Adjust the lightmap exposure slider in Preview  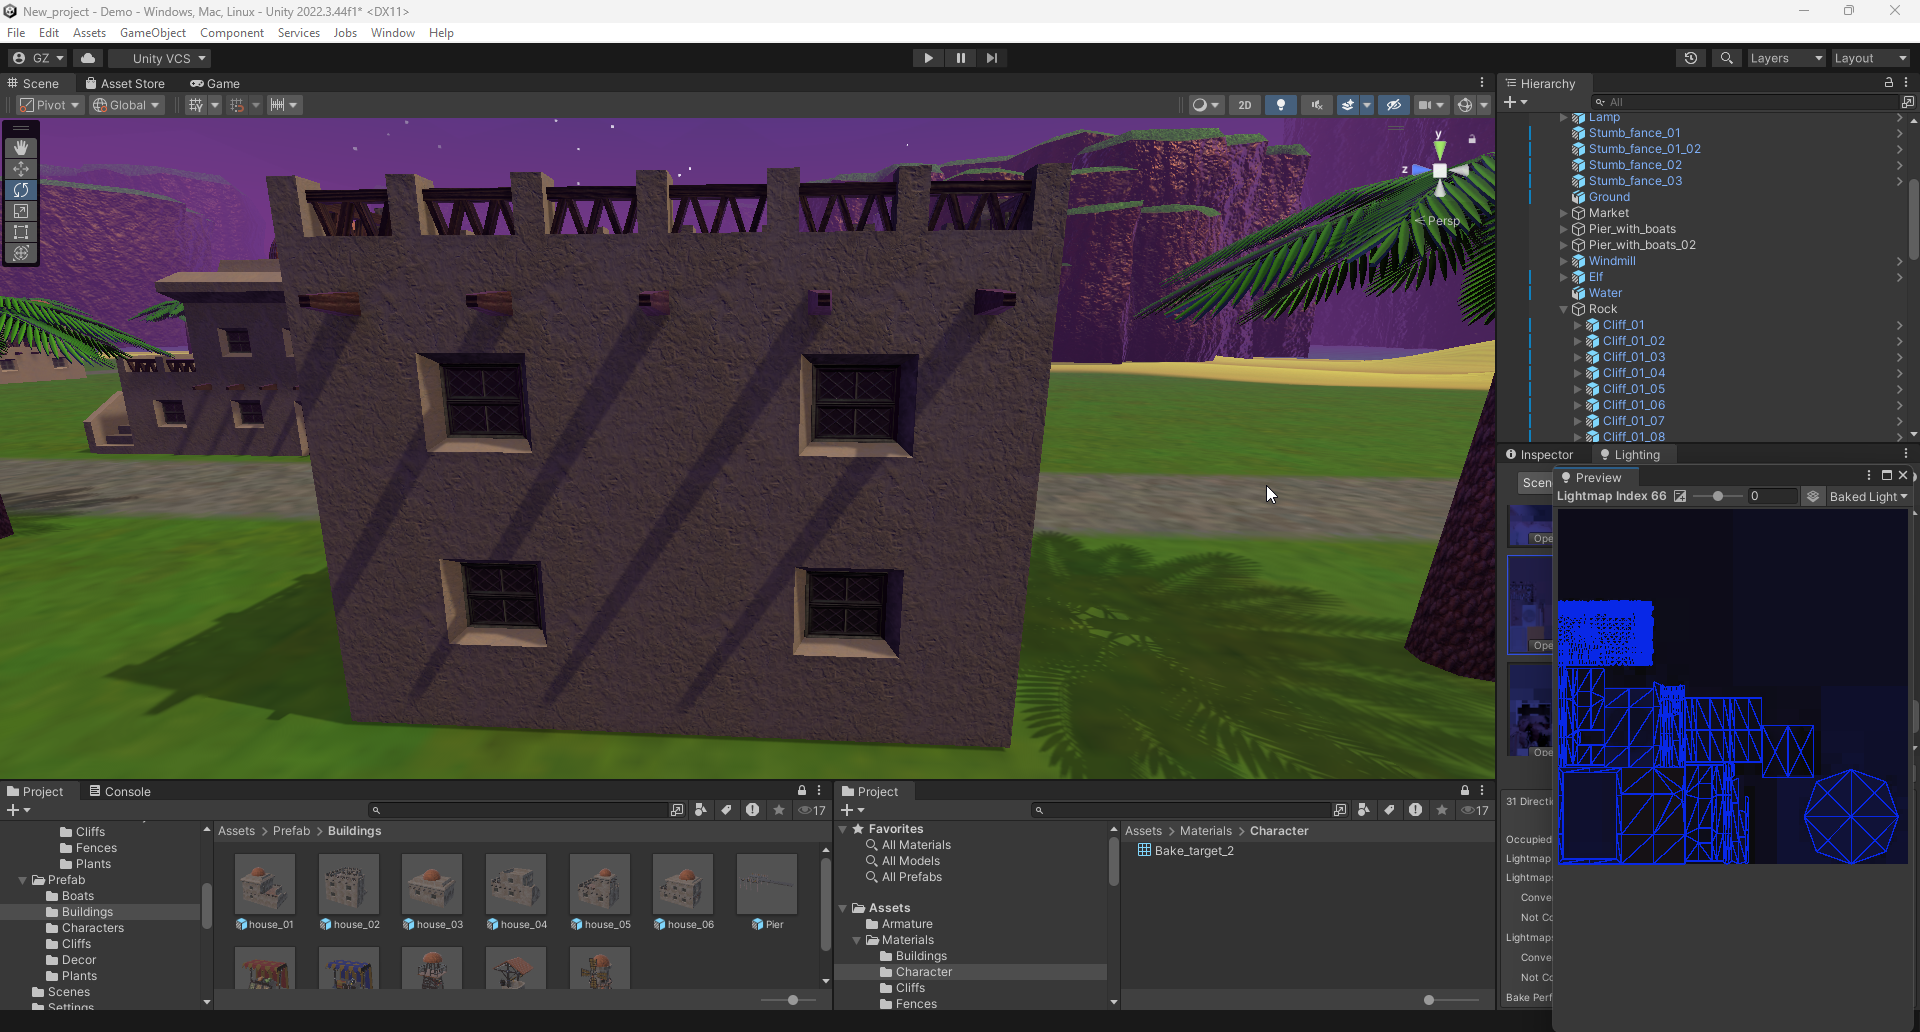click(1718, 496)
